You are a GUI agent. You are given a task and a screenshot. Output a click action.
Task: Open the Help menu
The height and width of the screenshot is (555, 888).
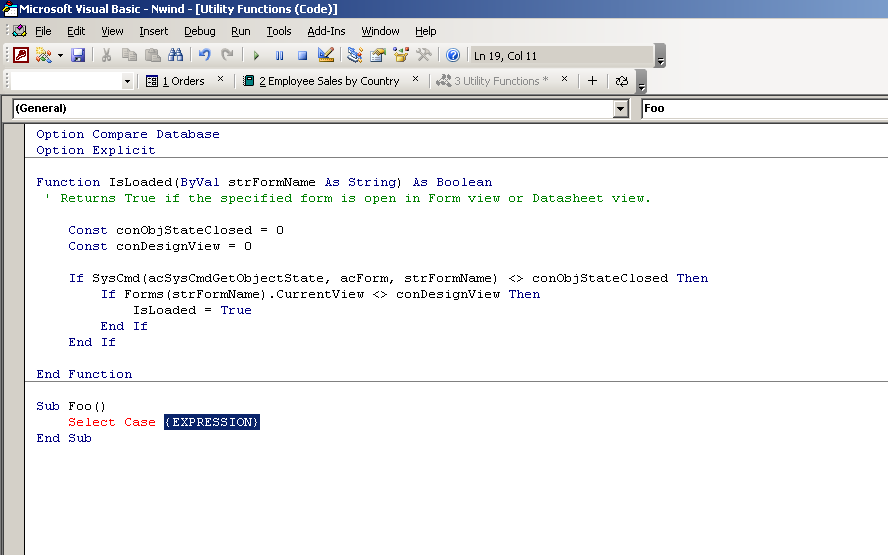(x=425, y=31)
